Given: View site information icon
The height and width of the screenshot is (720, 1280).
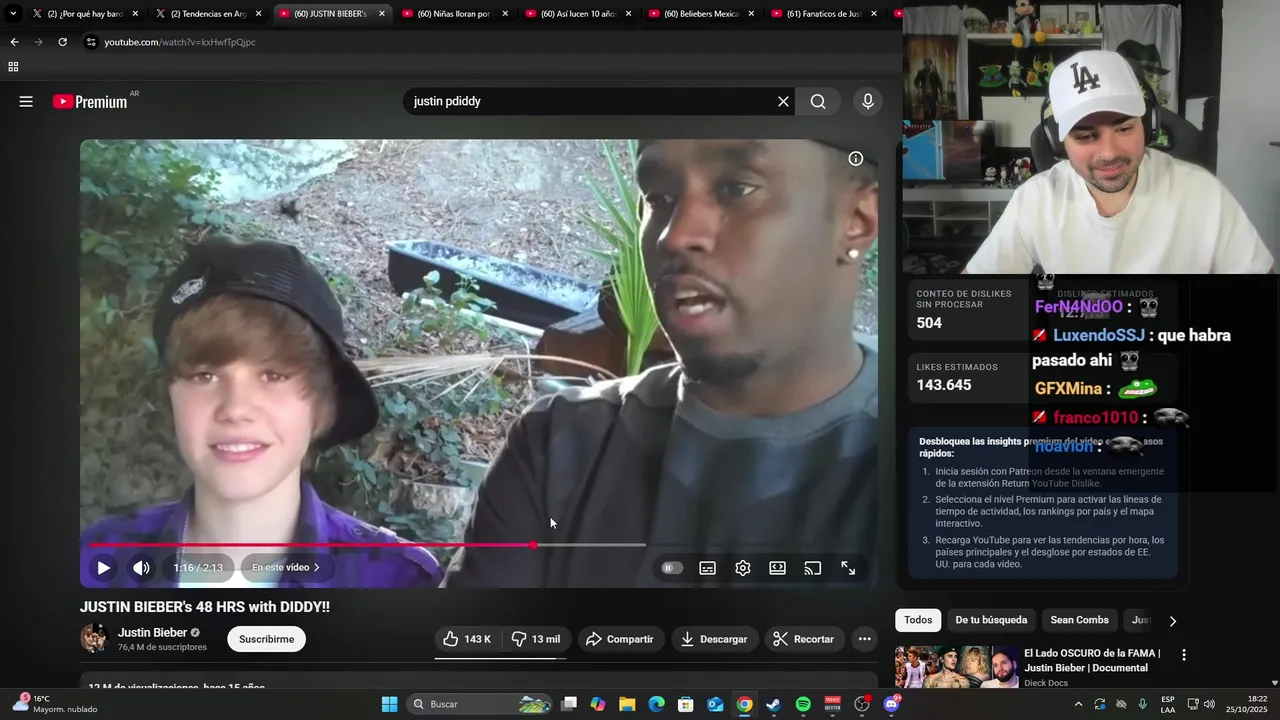Looking at the screenshot, I should (91, 42).
